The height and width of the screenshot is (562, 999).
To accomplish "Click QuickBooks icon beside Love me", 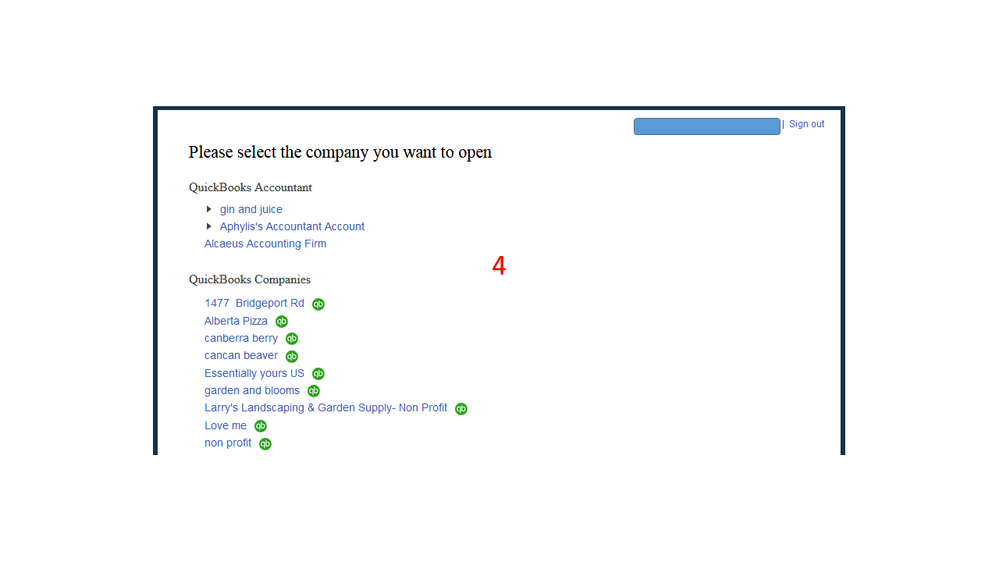I will pos(261,426).
